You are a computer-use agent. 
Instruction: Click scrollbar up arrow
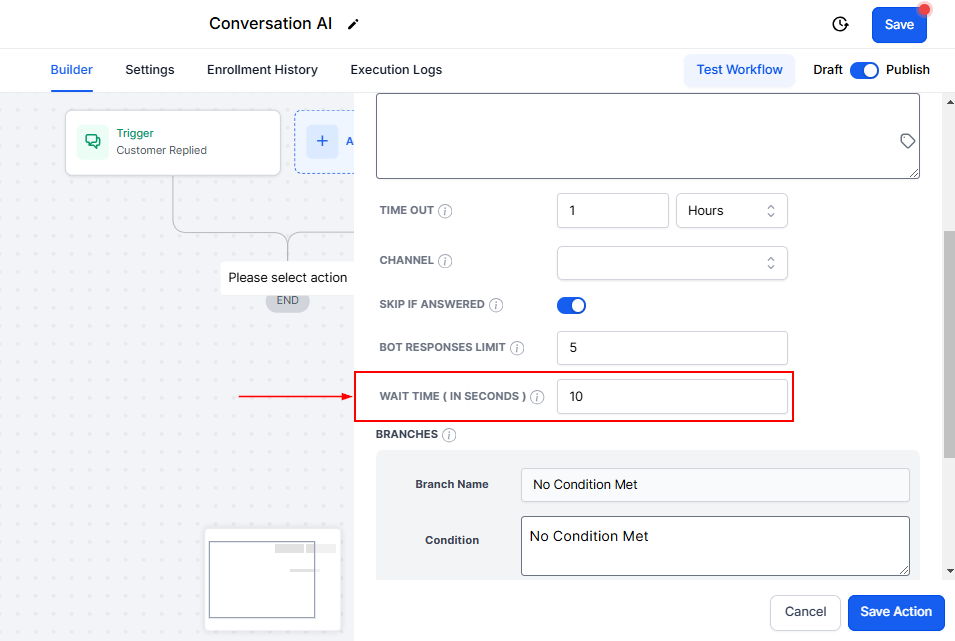[x=950, y=102]
